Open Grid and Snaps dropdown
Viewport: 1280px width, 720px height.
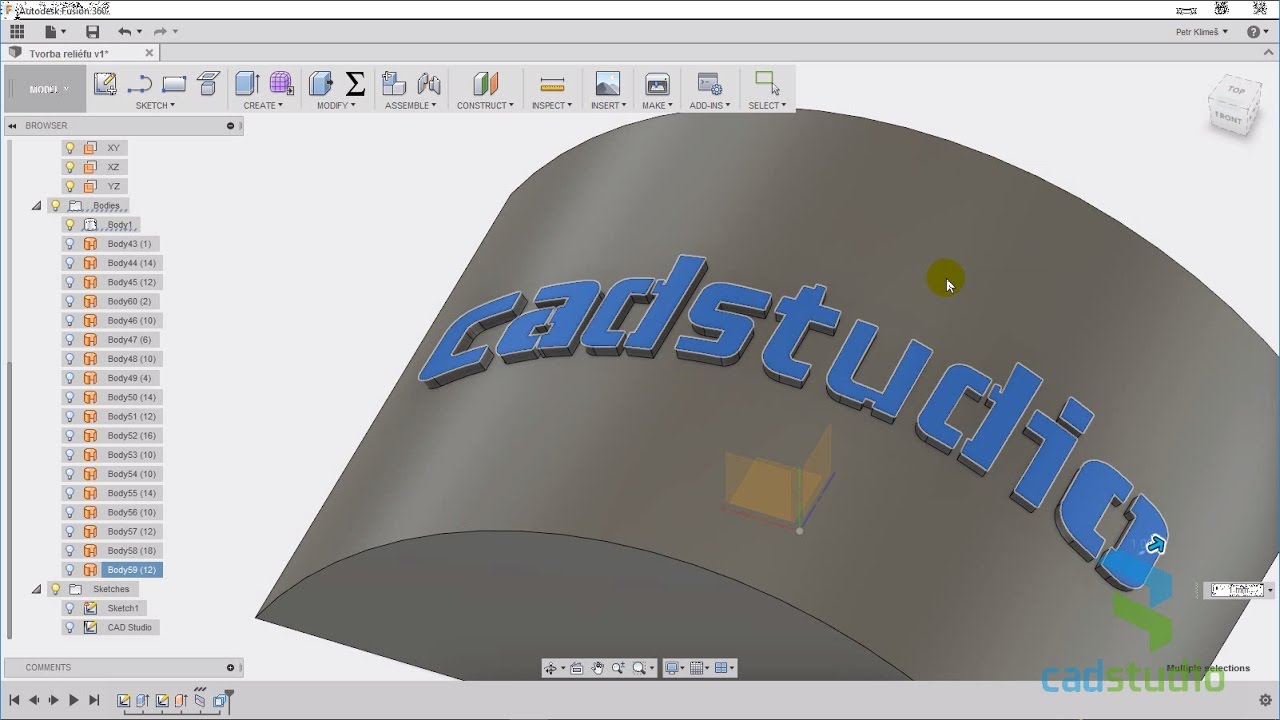pyautogui.click(x=700, y=668)
